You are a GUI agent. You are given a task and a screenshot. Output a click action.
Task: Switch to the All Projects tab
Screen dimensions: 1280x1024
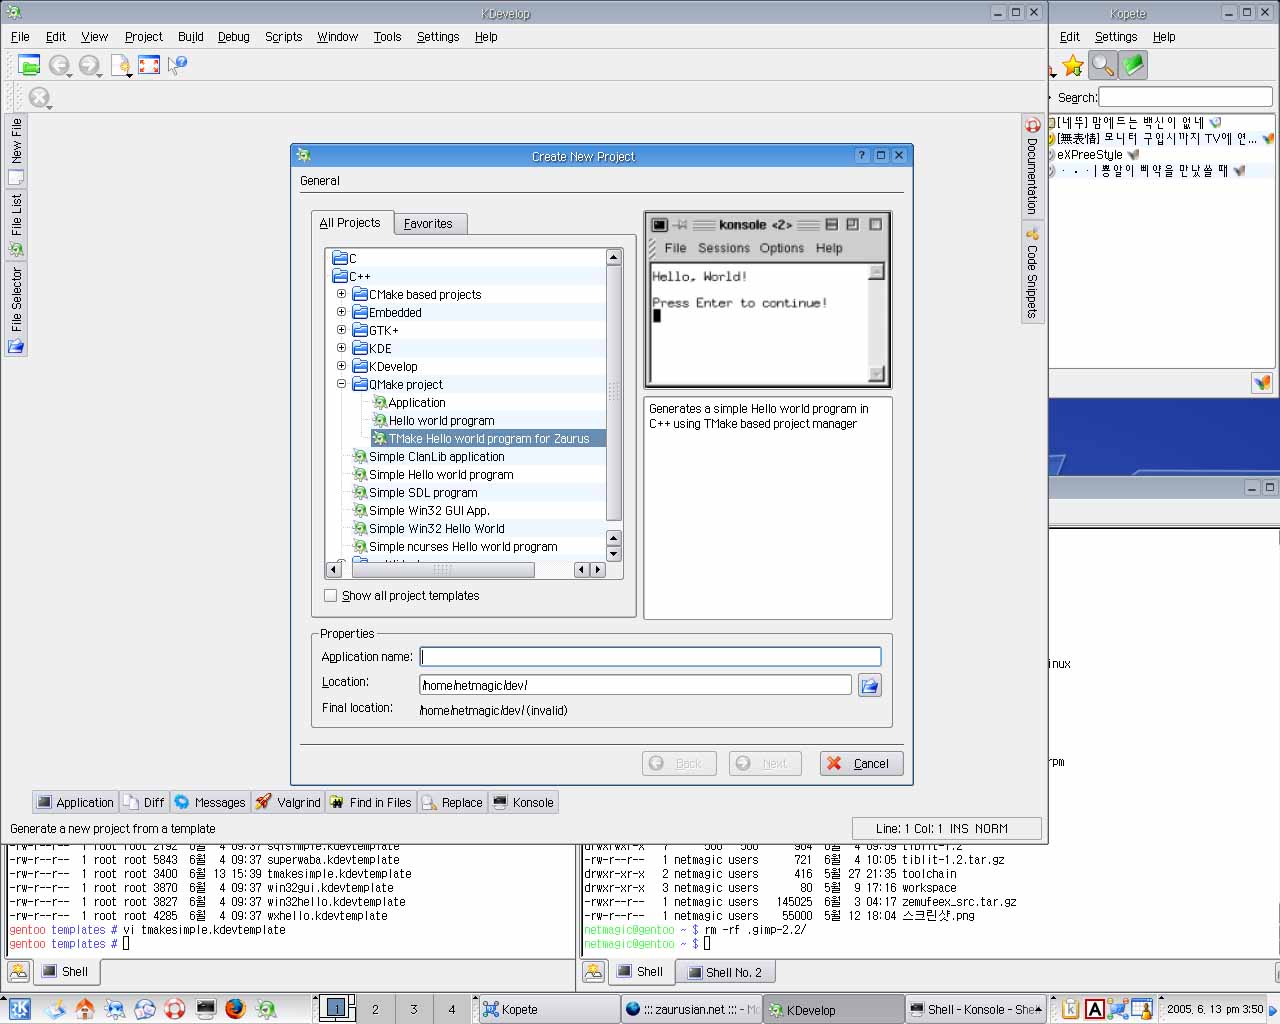351,223
